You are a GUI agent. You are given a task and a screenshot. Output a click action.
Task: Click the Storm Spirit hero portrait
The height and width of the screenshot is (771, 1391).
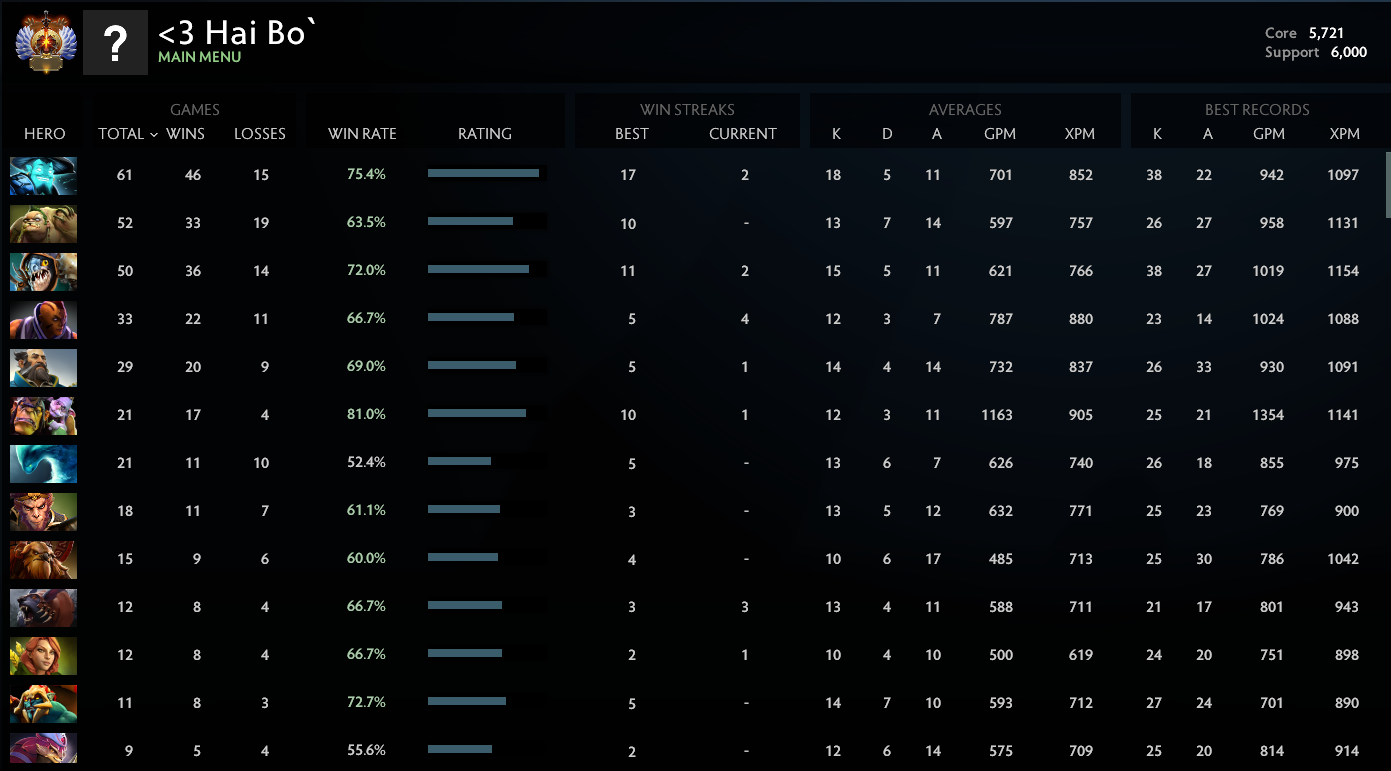tap(43, 175)
